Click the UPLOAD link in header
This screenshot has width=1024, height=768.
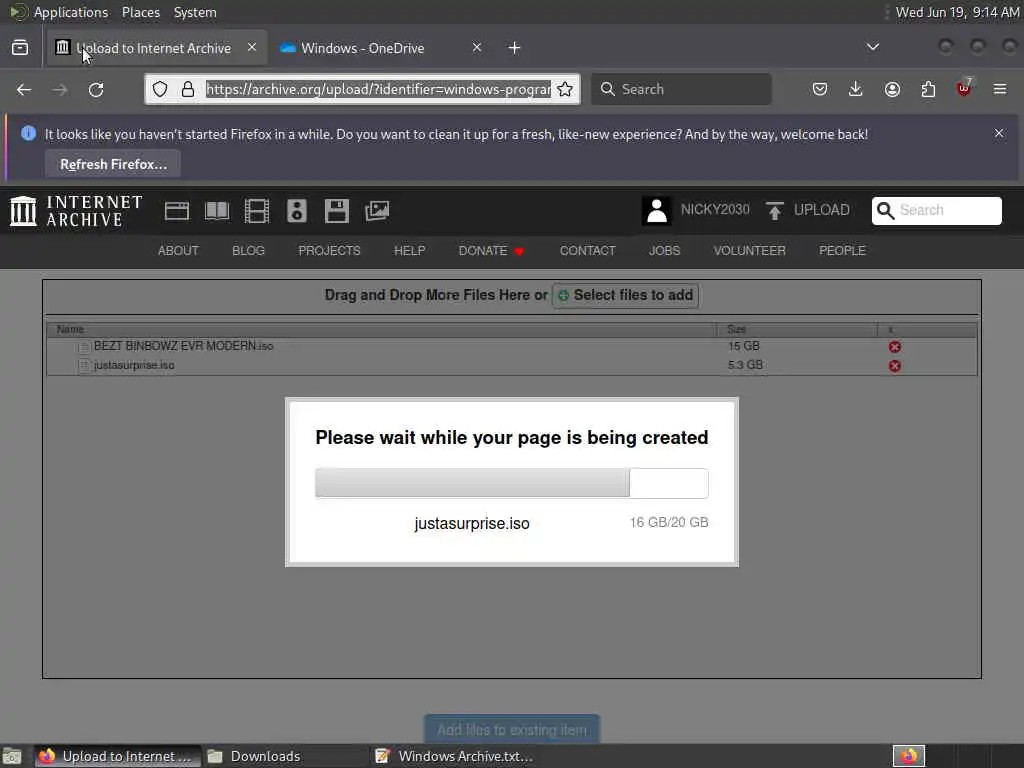tap(822, 210)
